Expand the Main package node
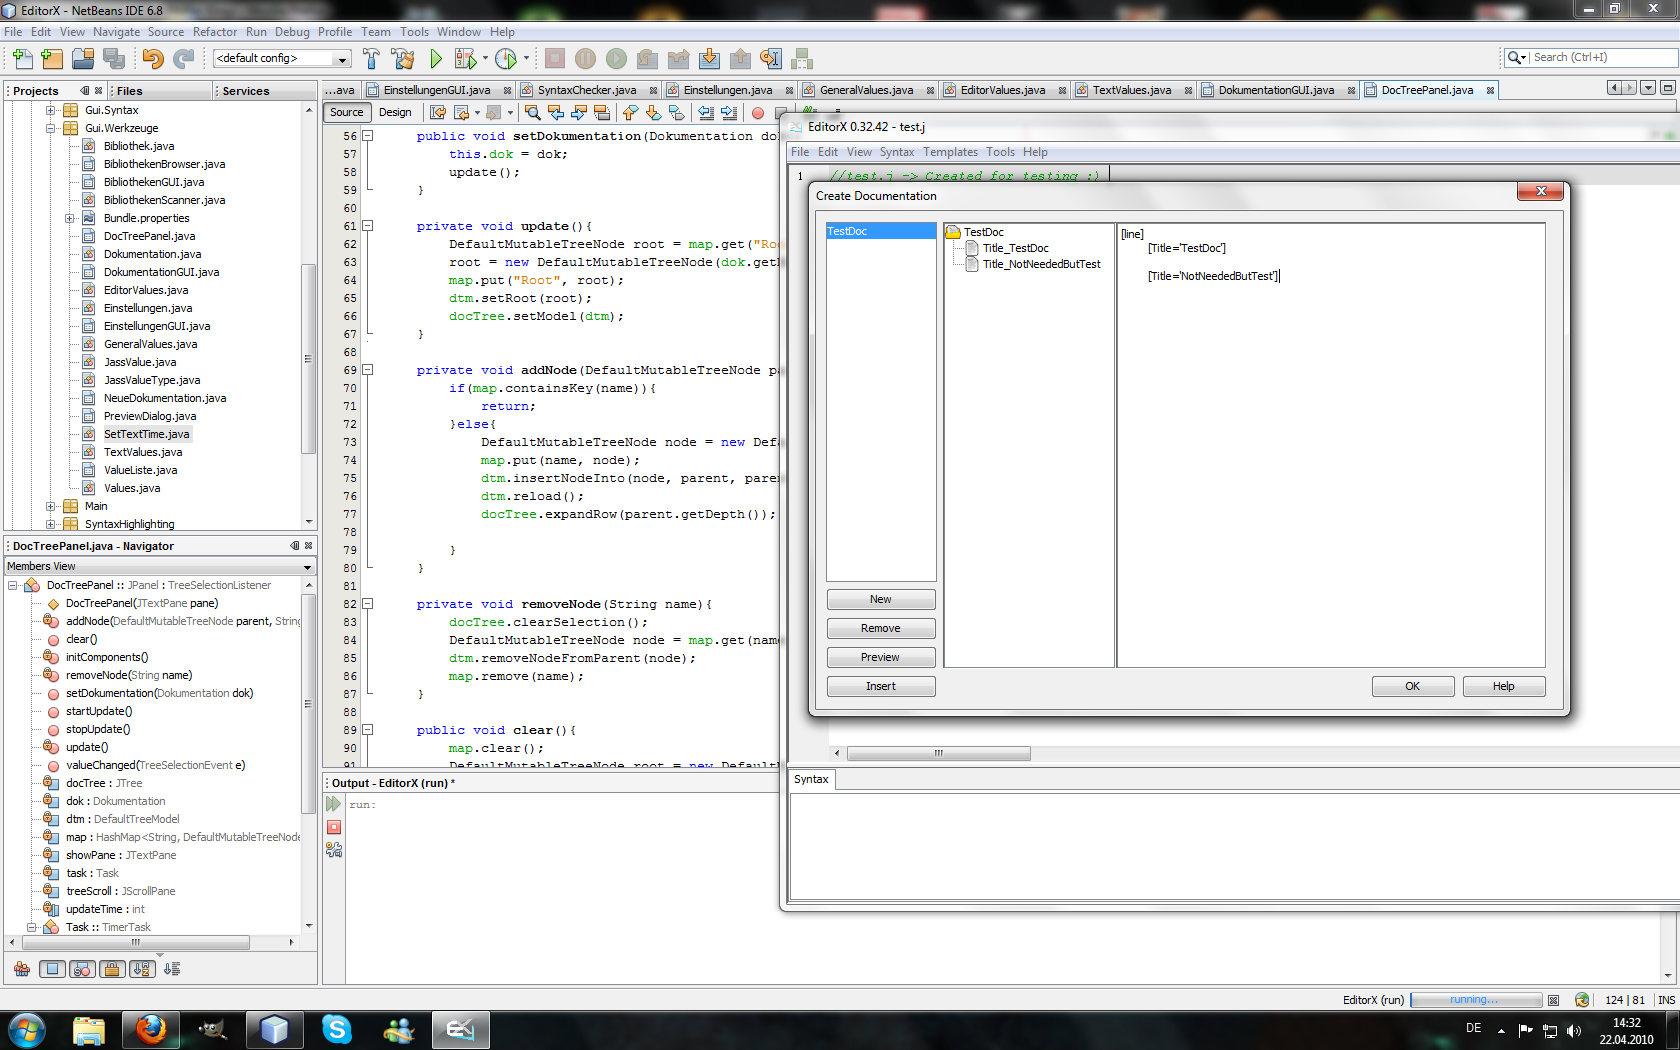The height and width of the screenshot is (1050, 1680). click(x=51, y=506)
